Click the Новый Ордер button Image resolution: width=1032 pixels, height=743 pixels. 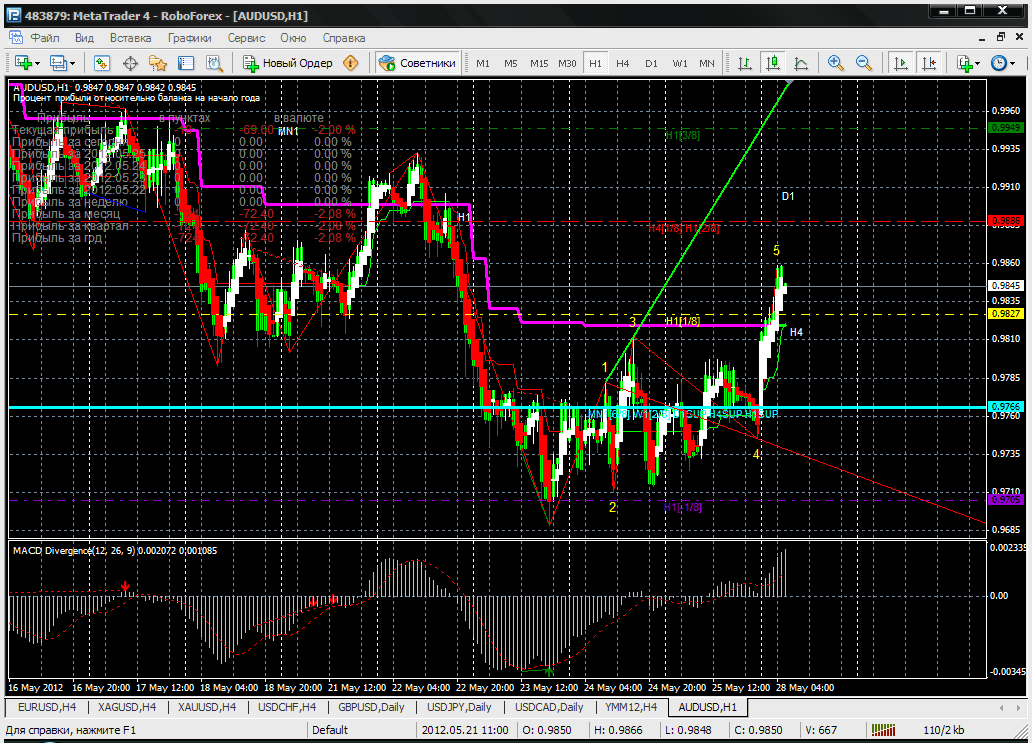(x=288, y=63)
